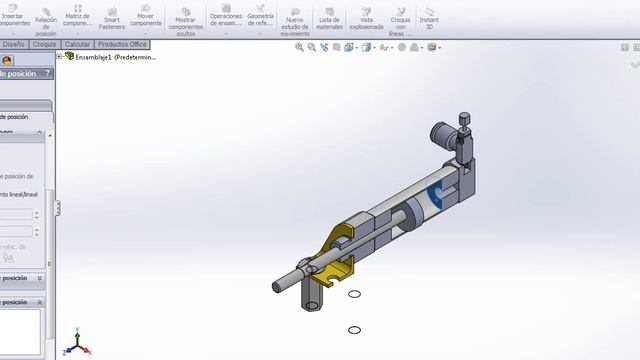Switch to Diseño tab

[x=13, y=44]
